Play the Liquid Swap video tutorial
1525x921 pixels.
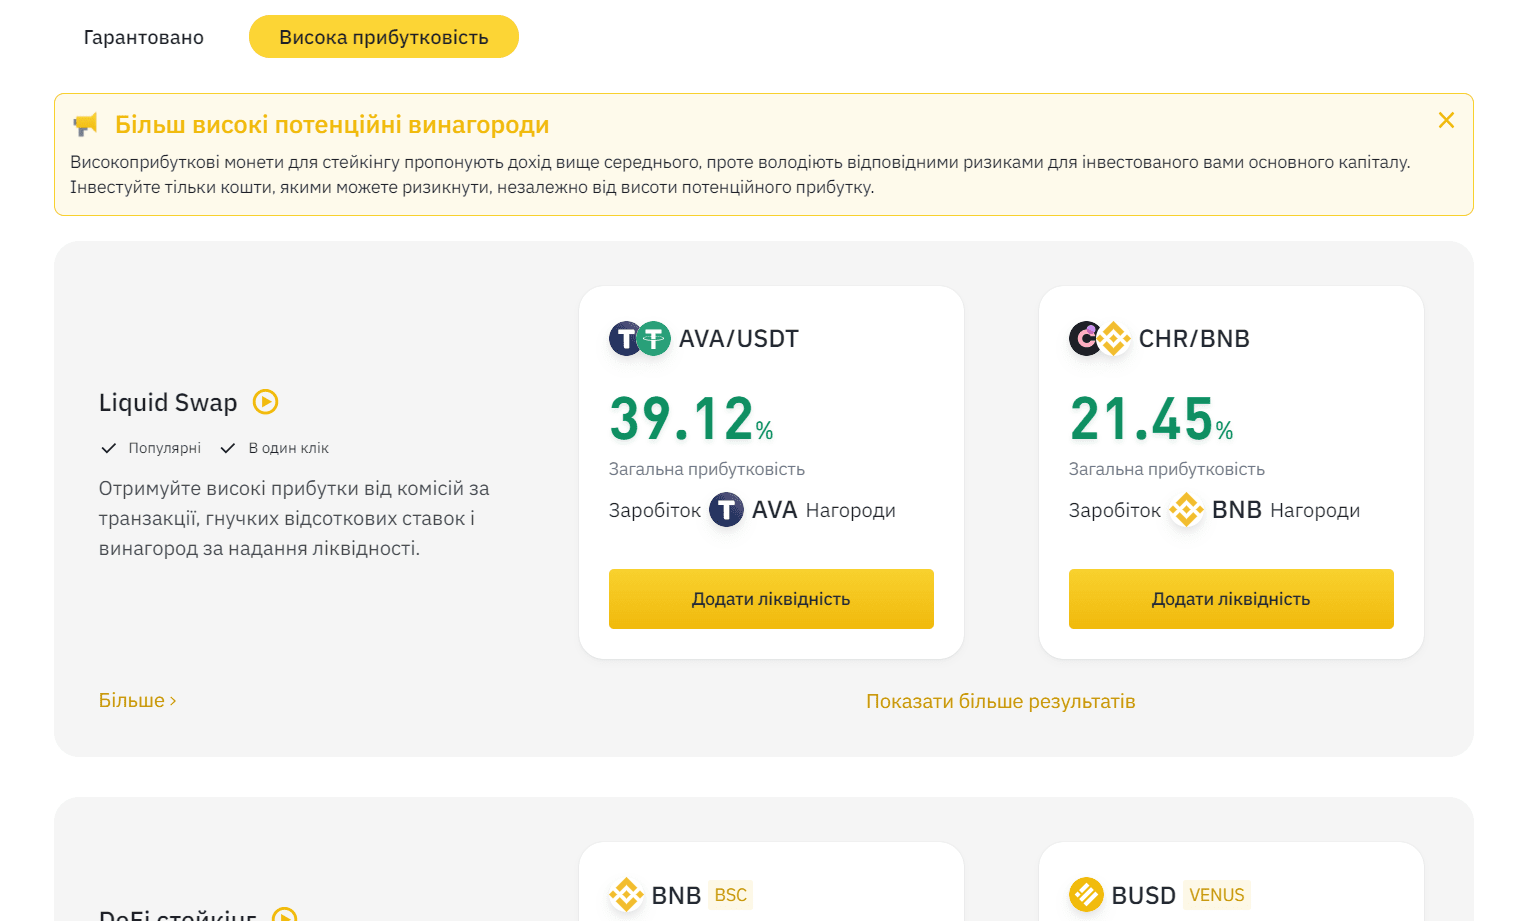(265, 402)
